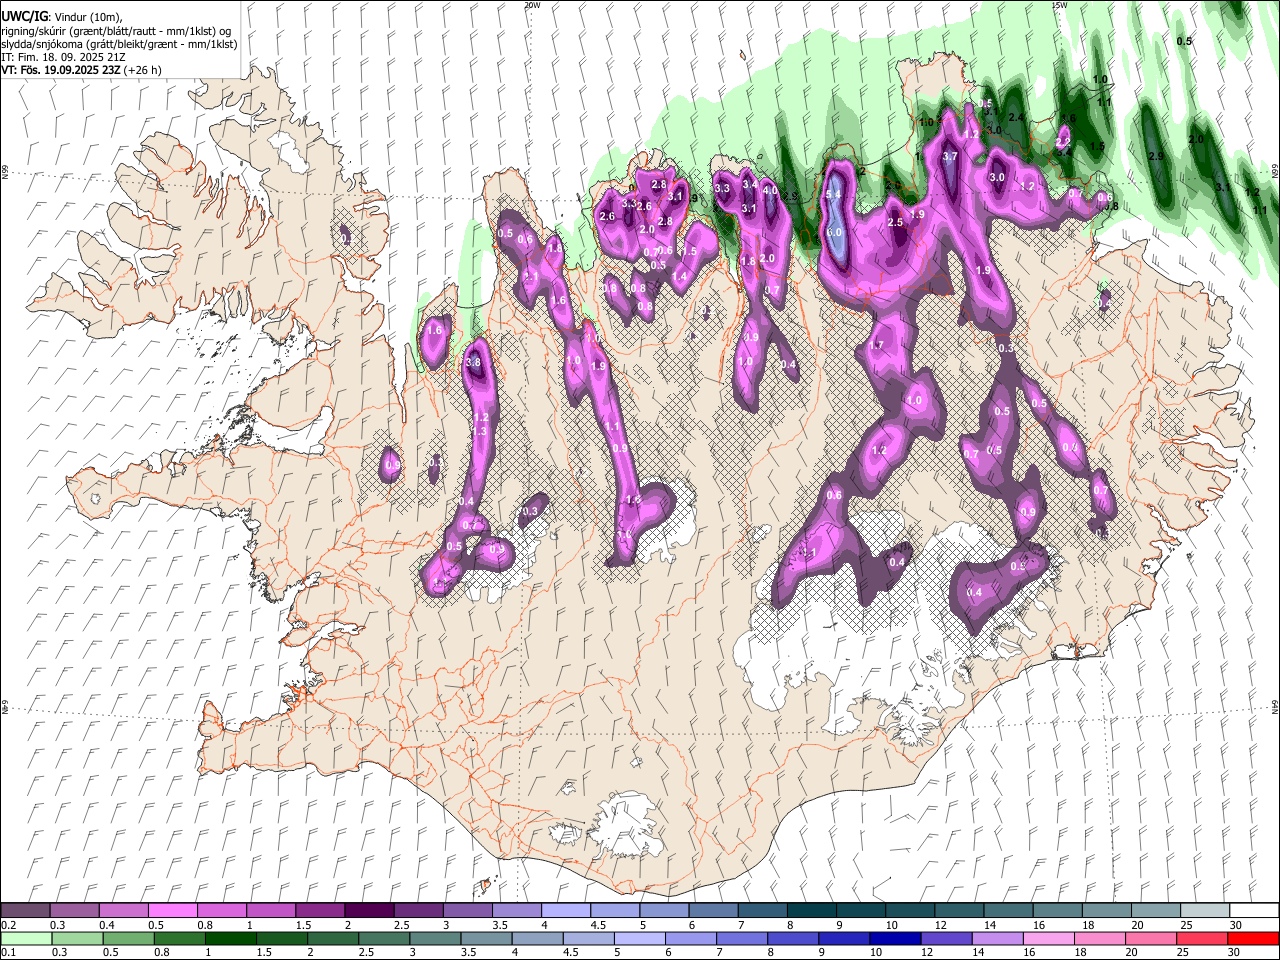Click the '5.4' value label on the map
Image resolution: width=1280 pixels, height=960 pixels.
834,195
